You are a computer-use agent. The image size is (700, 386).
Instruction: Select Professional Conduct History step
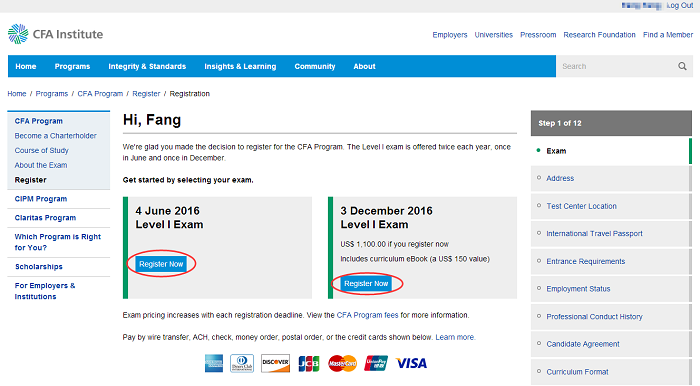611,316
